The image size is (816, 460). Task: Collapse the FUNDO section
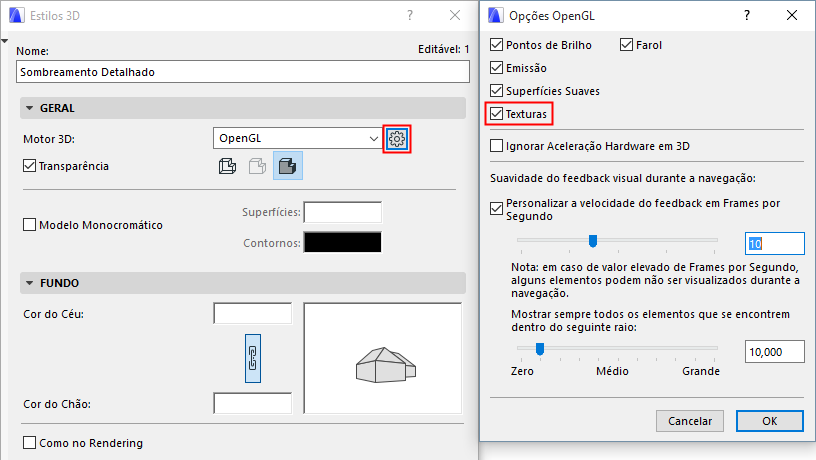[29, 283]
